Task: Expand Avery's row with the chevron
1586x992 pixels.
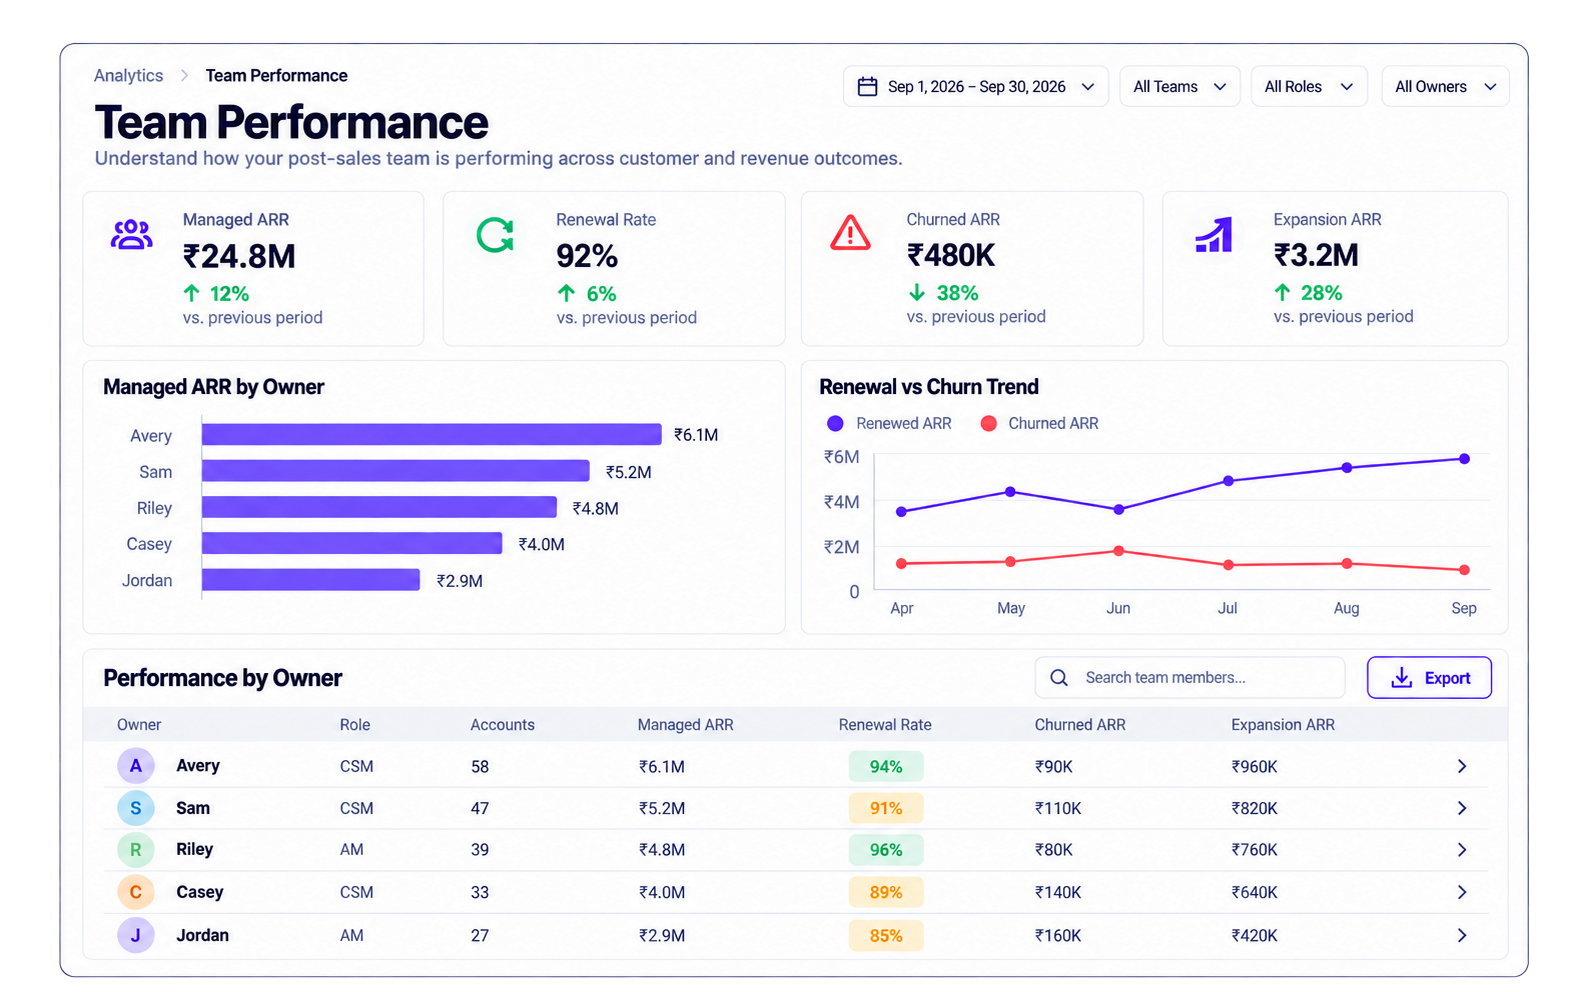Action: pyautogui.click(x=1462, y=767)
